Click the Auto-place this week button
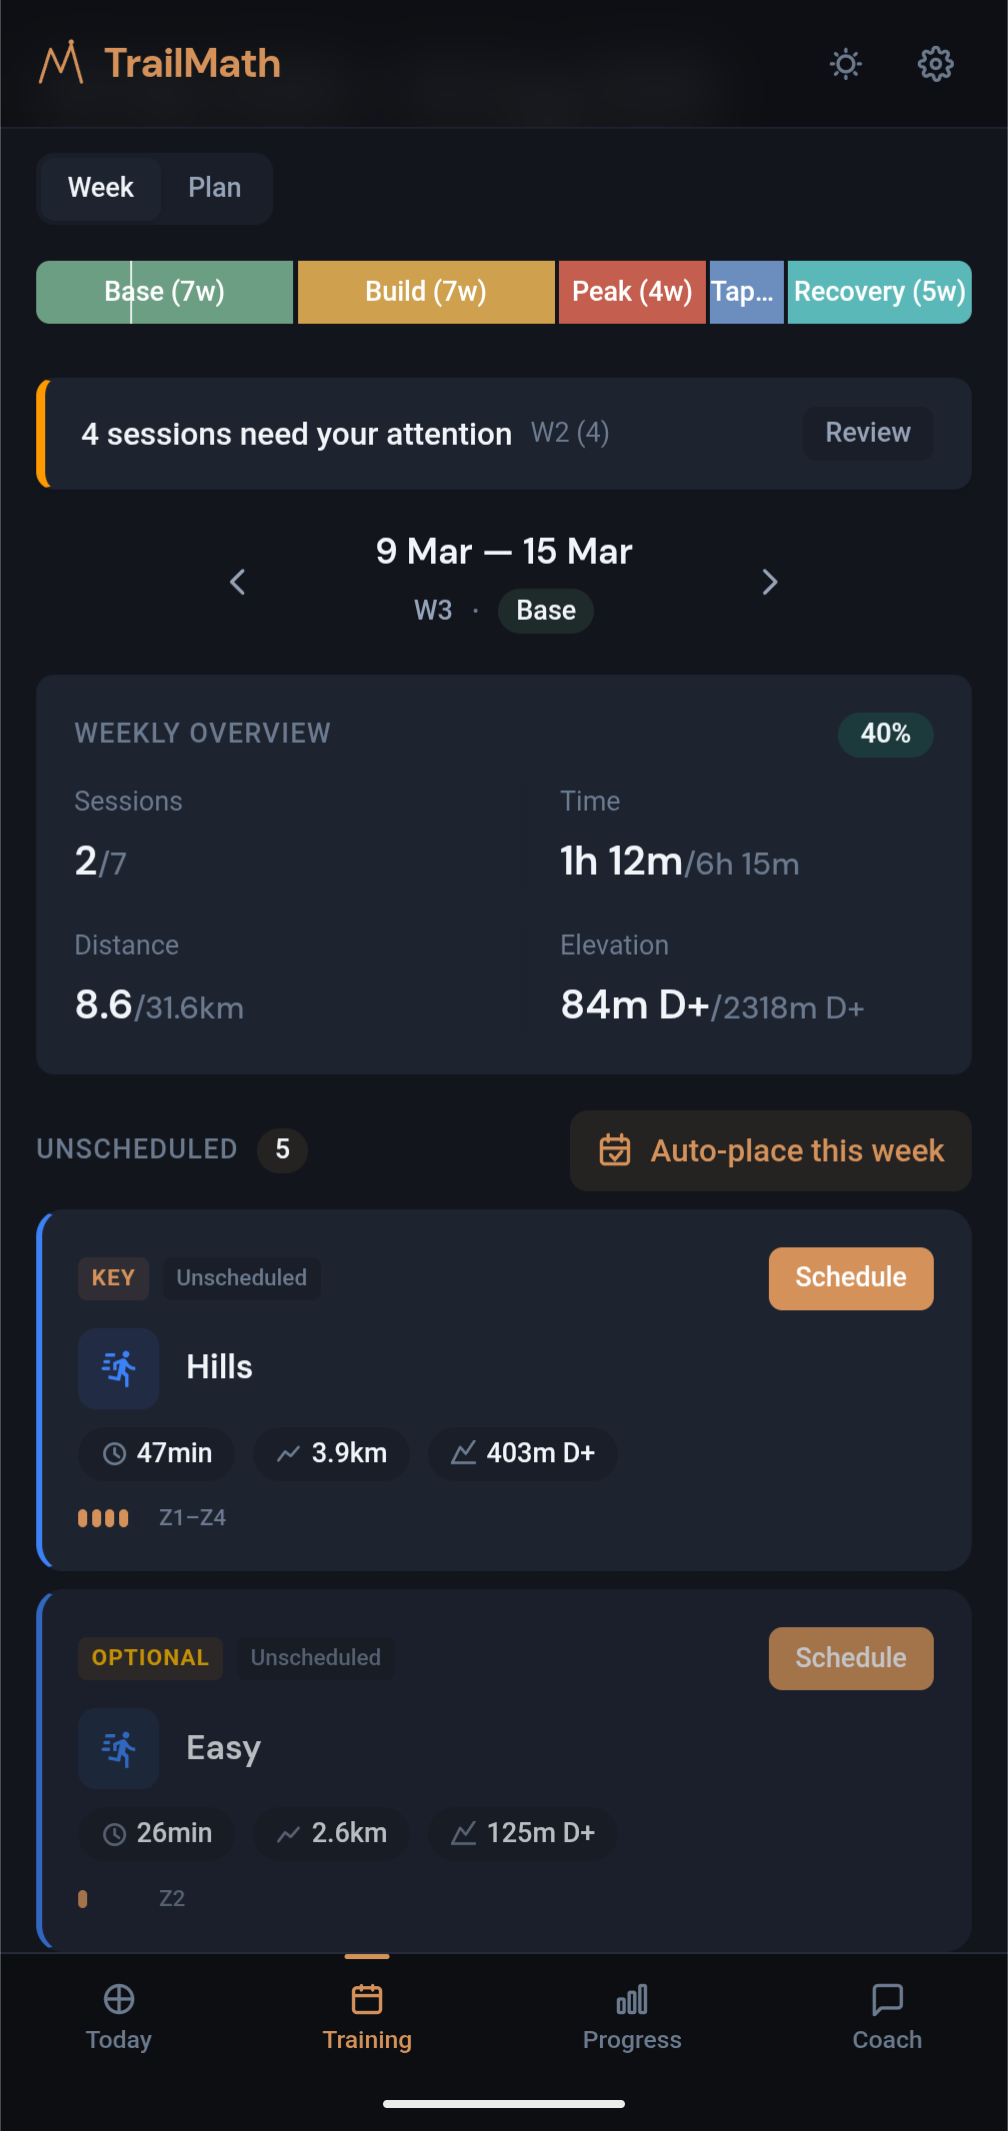 (x=770, y=1151)
